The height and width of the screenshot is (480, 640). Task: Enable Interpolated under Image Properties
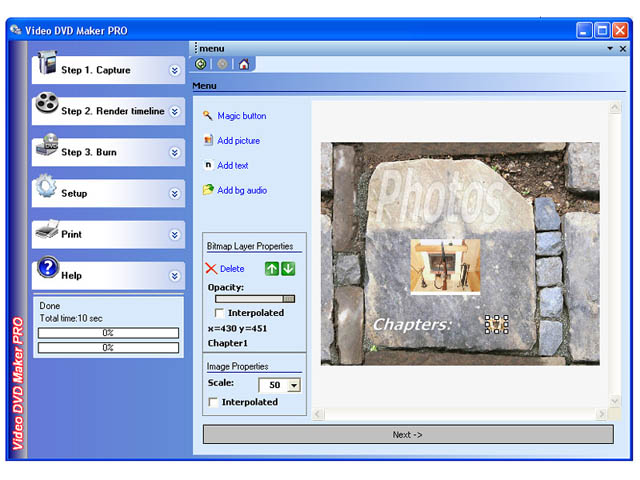[213, 402]
